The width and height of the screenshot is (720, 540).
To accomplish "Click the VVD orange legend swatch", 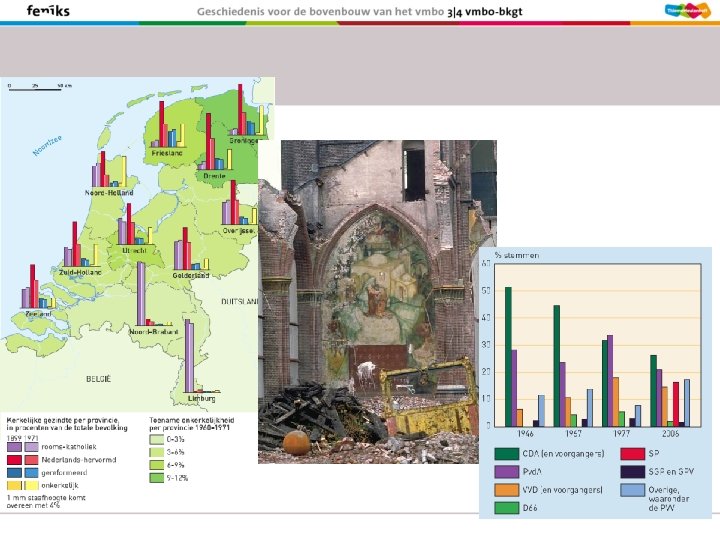I will click(x=506, y=489).
